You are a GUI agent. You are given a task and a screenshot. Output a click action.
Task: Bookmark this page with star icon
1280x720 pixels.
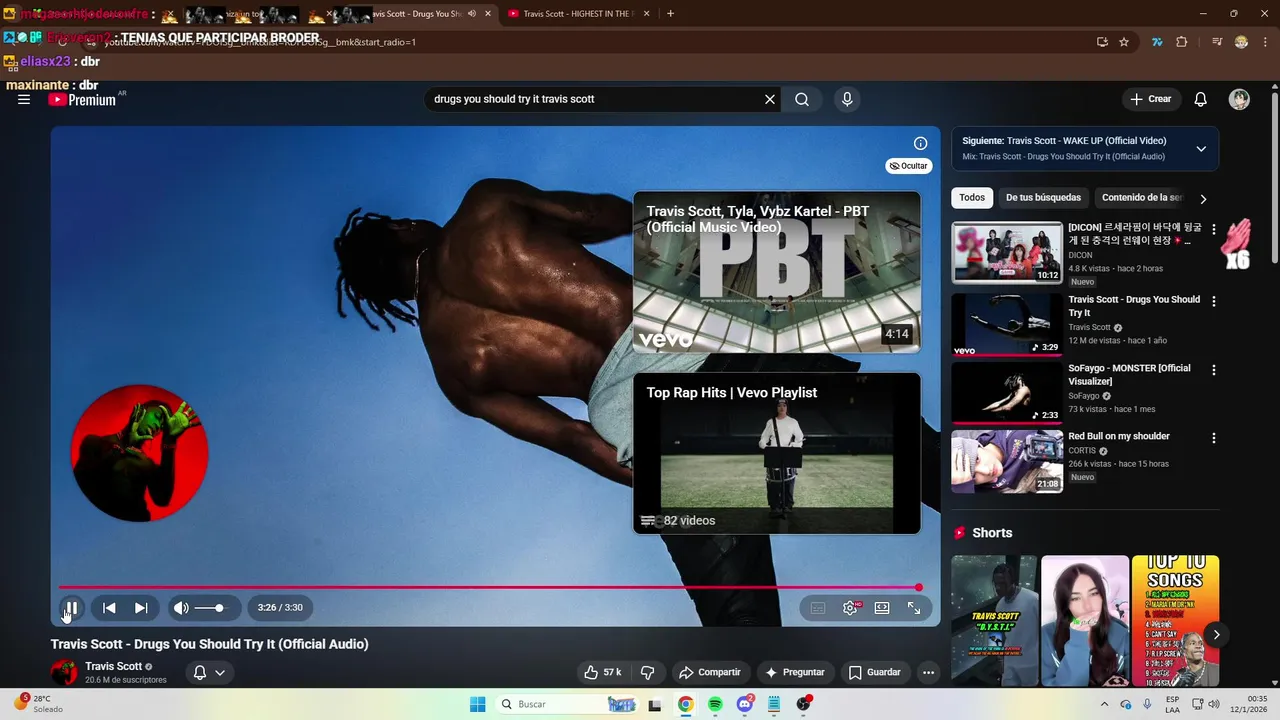[x=1124, y=42]
